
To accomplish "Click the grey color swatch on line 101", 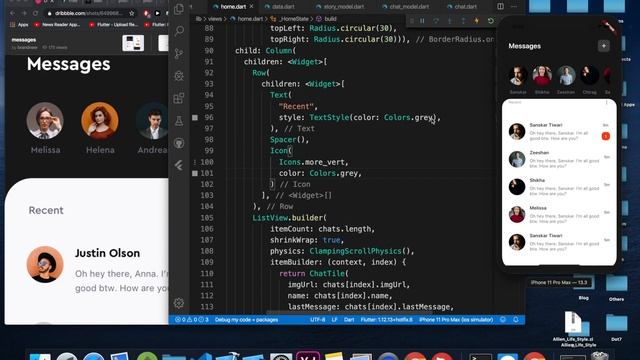I will pyautogui.click(x=195, y=173).
